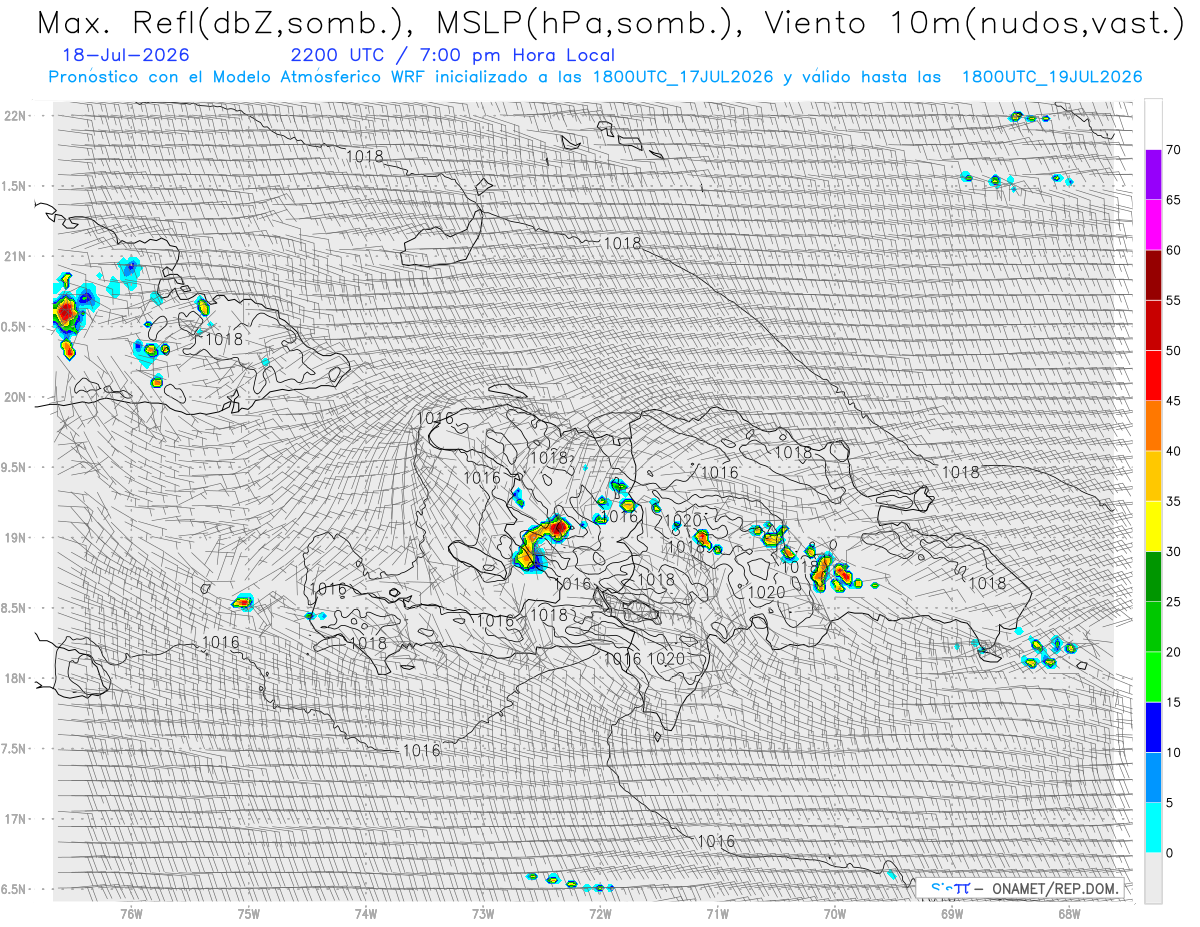1200x927 pixels.
Task: Click the purple 65-70 dBZ colorbar segment
Action: (1153, 175)
